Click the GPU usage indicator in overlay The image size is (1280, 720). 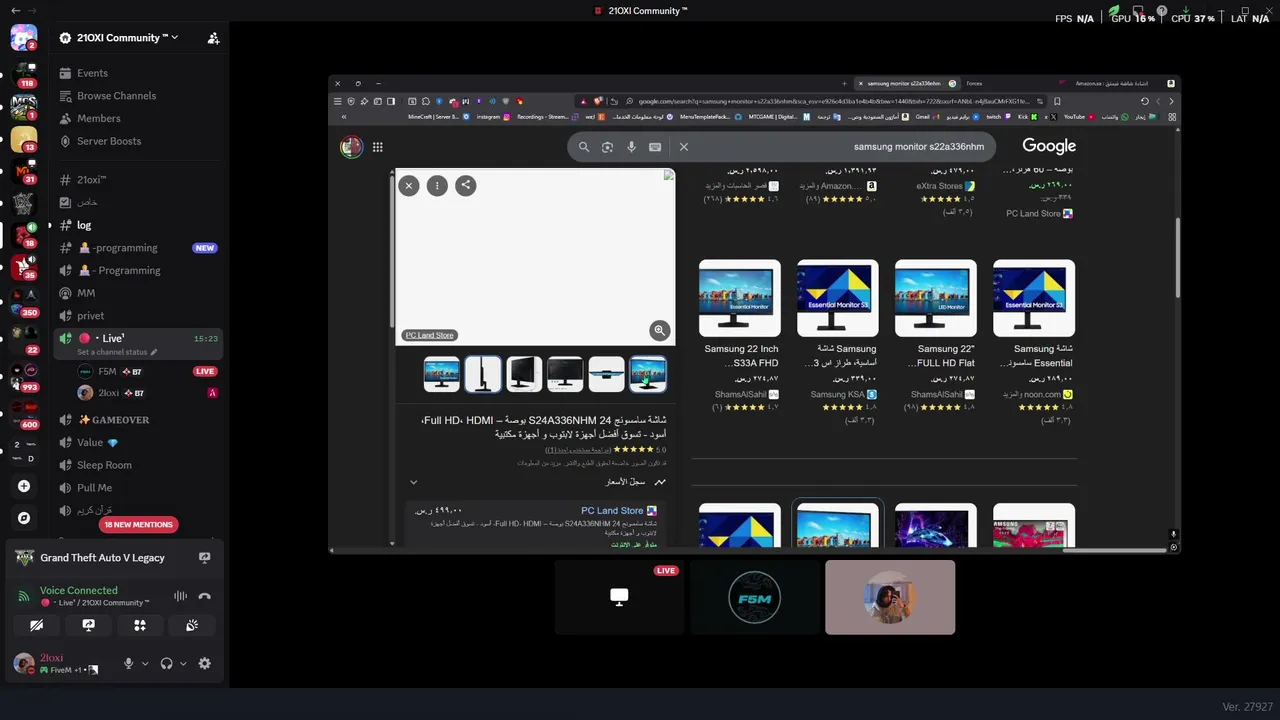click(1133, 18)
